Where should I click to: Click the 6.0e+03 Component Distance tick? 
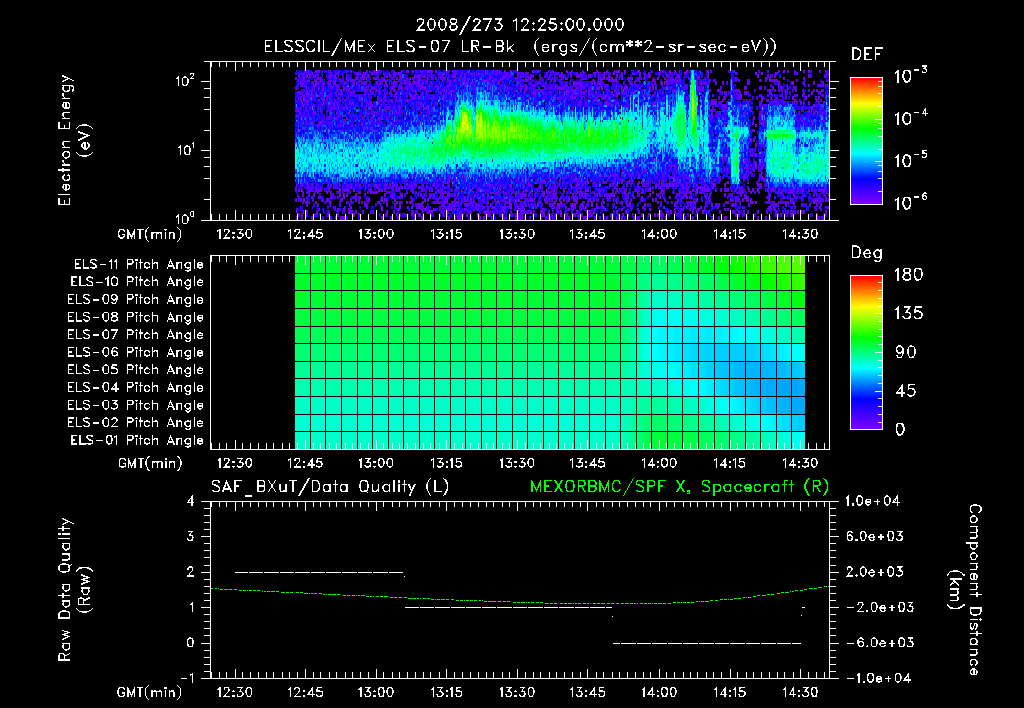tap(875, 536)
